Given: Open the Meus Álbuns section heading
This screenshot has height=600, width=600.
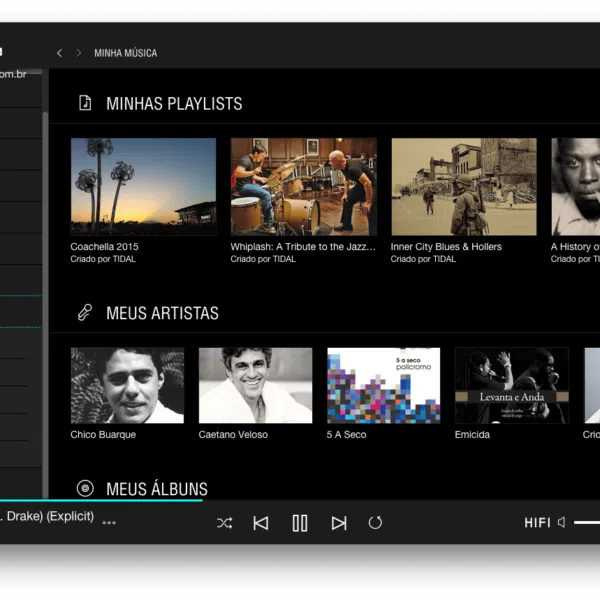Looking at the screenshot, I should [x=157, y=488].
